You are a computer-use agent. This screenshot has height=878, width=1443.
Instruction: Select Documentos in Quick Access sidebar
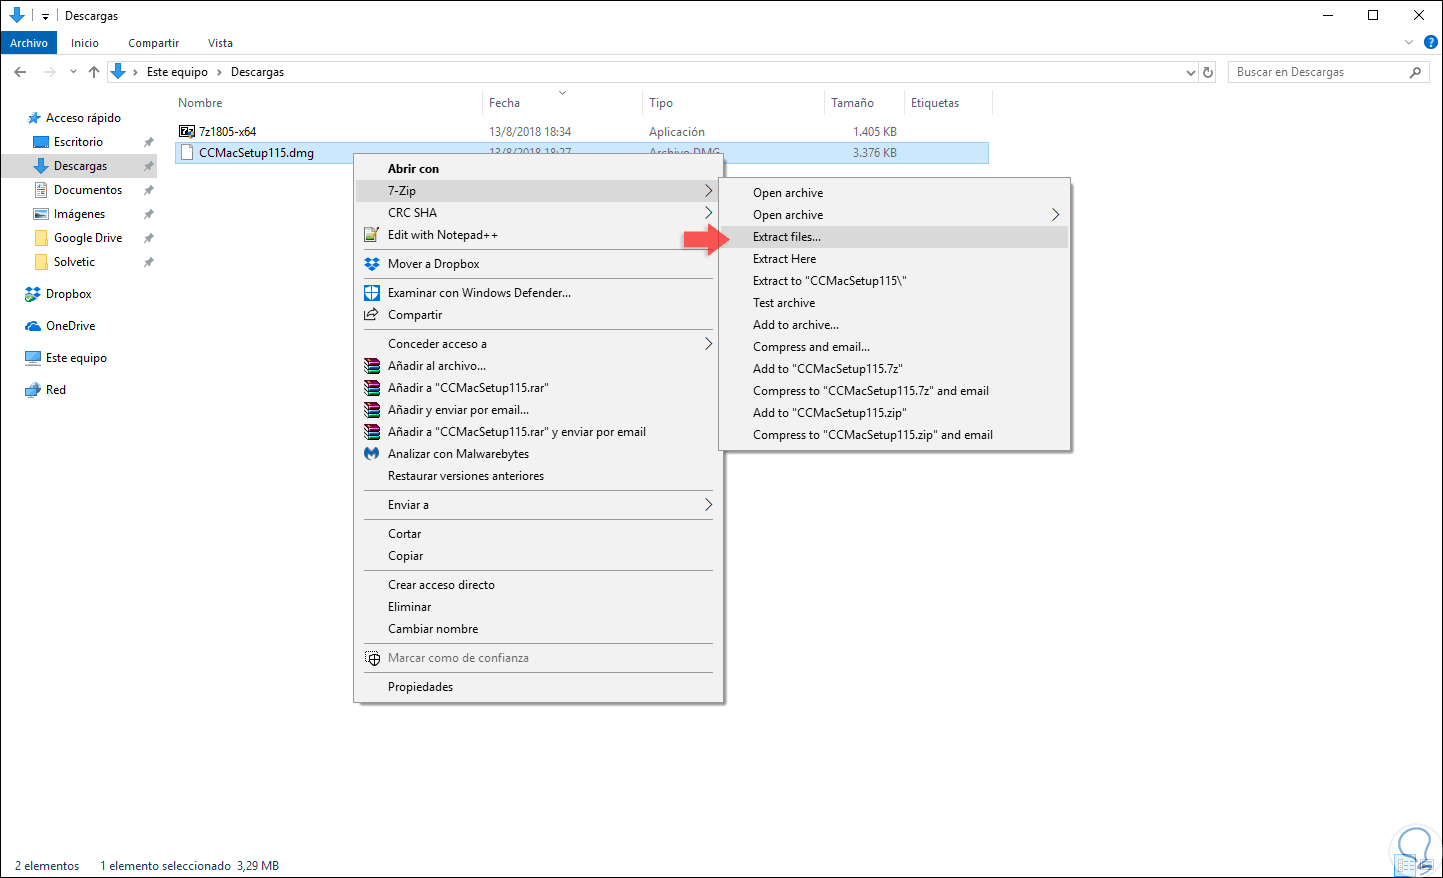click(x=88, y=190)
